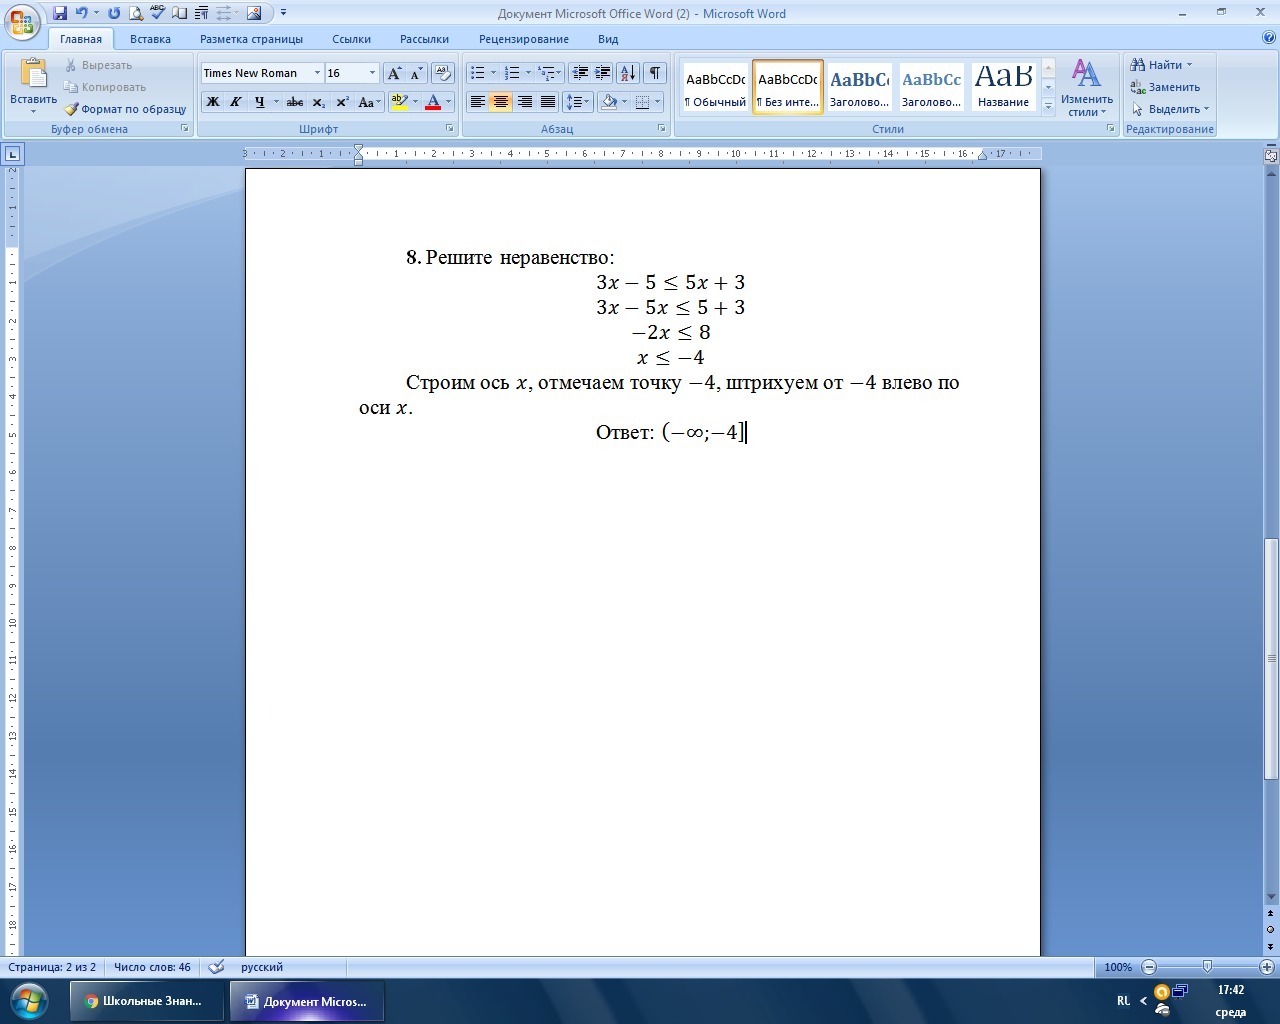Toggle show paragraph marks (¶)
The height and width of the screenshot is (1024, 1280).
tap(655, 73)
